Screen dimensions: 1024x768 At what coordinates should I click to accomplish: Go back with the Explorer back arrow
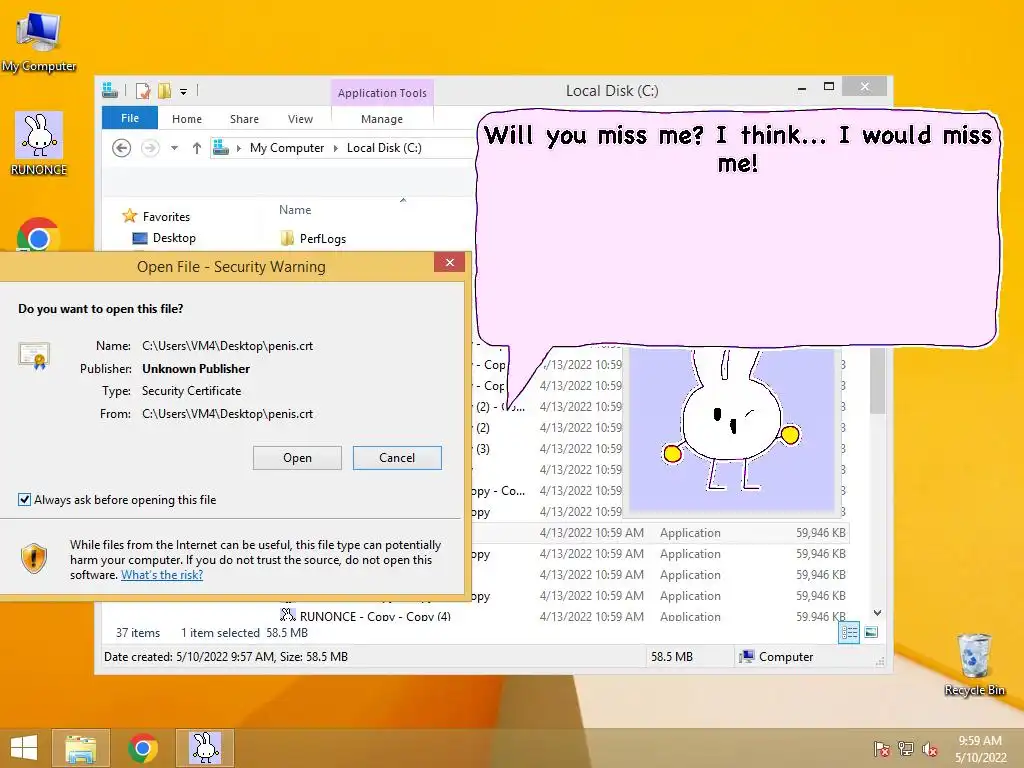tap(121, 148)
